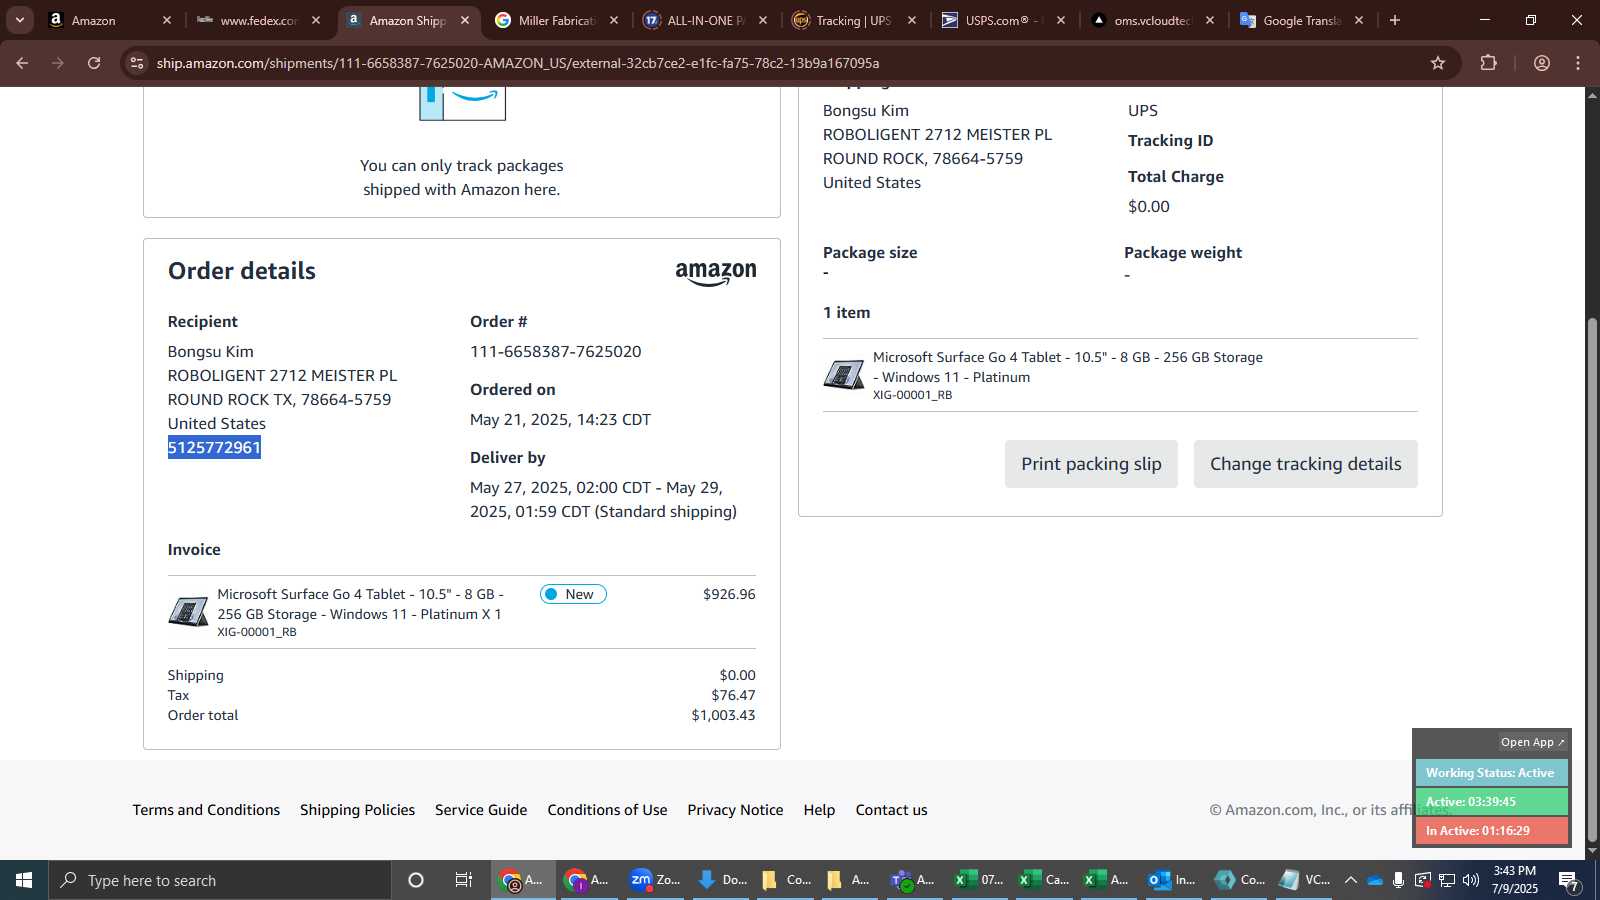The width and height of the screenshot is (1600, 900).
Task: Close the Amazon Shipping tab
Action: 464,20
